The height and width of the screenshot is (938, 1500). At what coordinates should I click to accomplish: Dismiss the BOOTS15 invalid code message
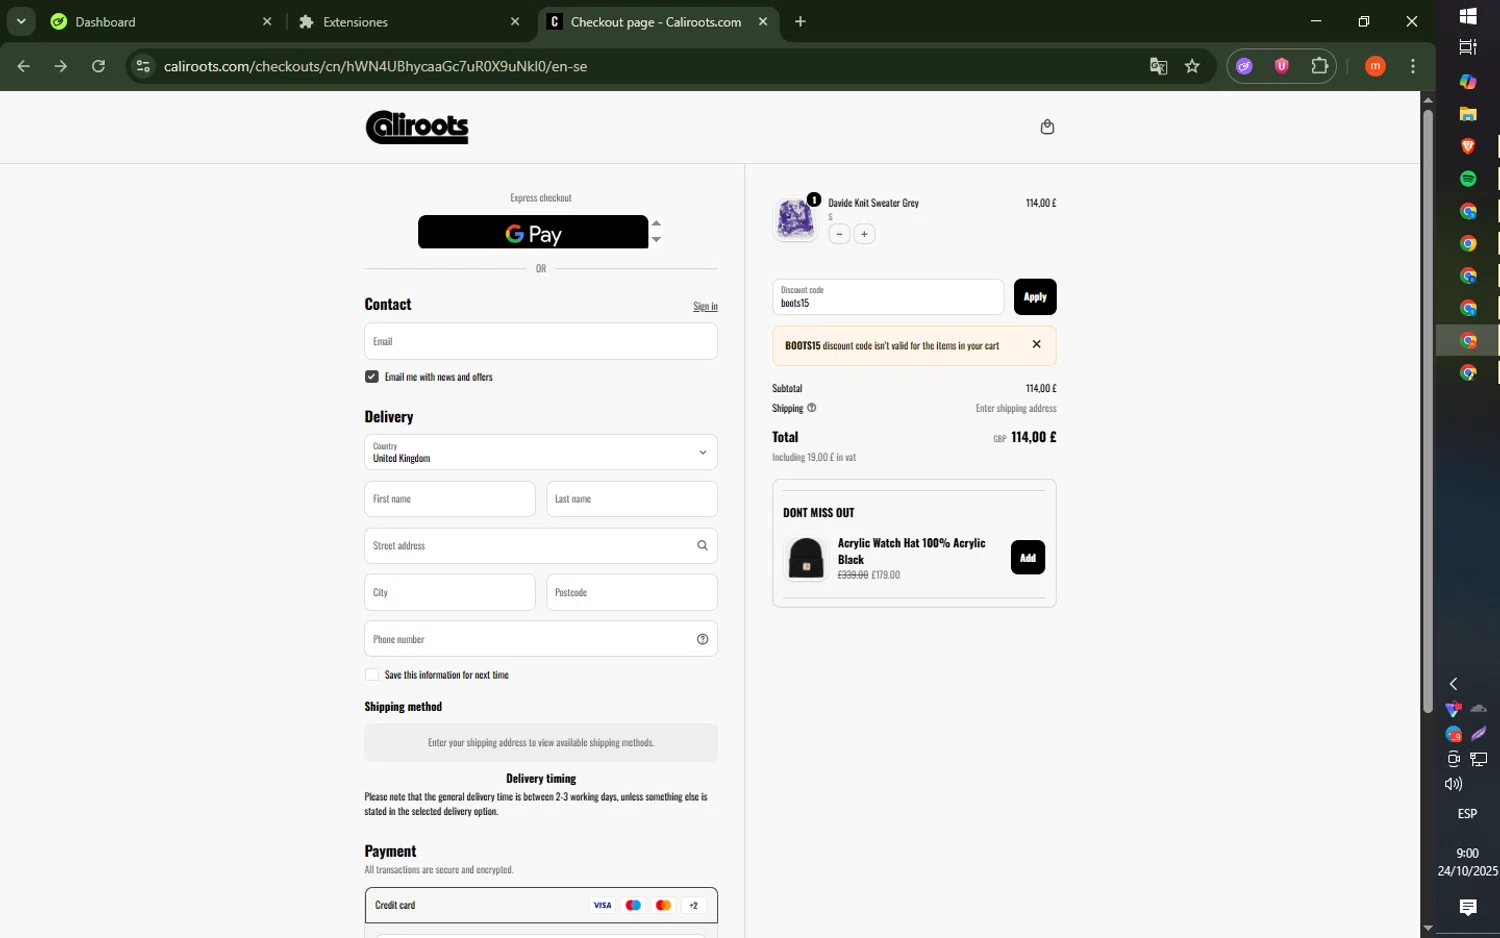1037,344
